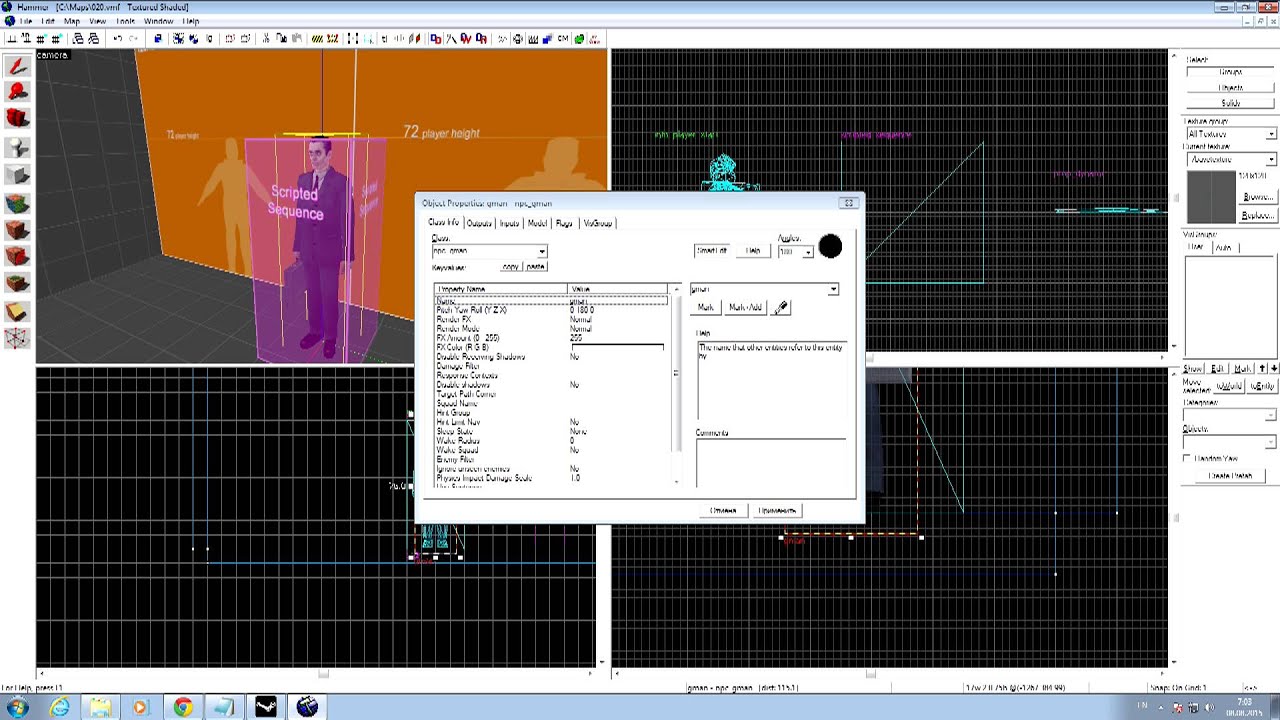Click the yellow-striped Cordon bounds icon

click(x=318, y=39)
